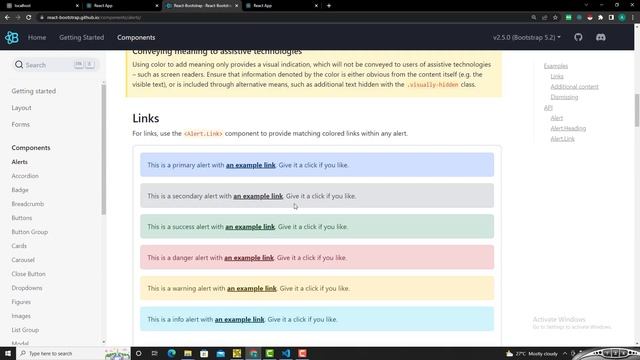
Task: Open Getting started in the sidebar
Action: (x=33, y=91)
